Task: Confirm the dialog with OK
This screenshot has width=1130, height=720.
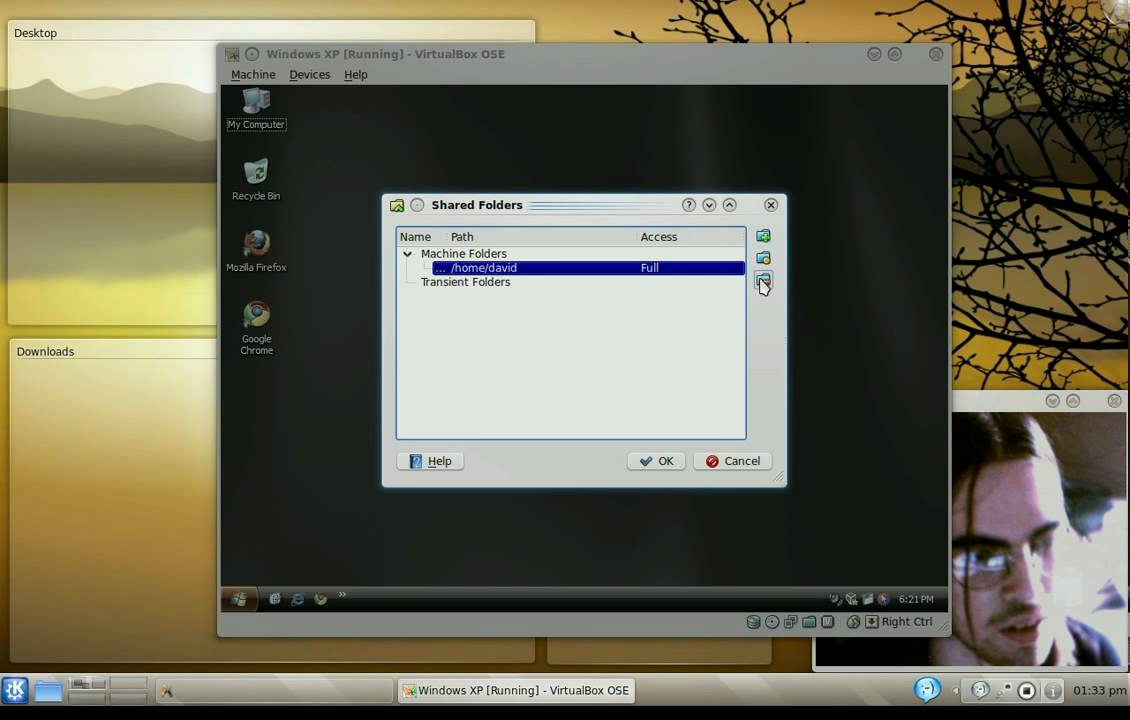Action: click(657, 461)
